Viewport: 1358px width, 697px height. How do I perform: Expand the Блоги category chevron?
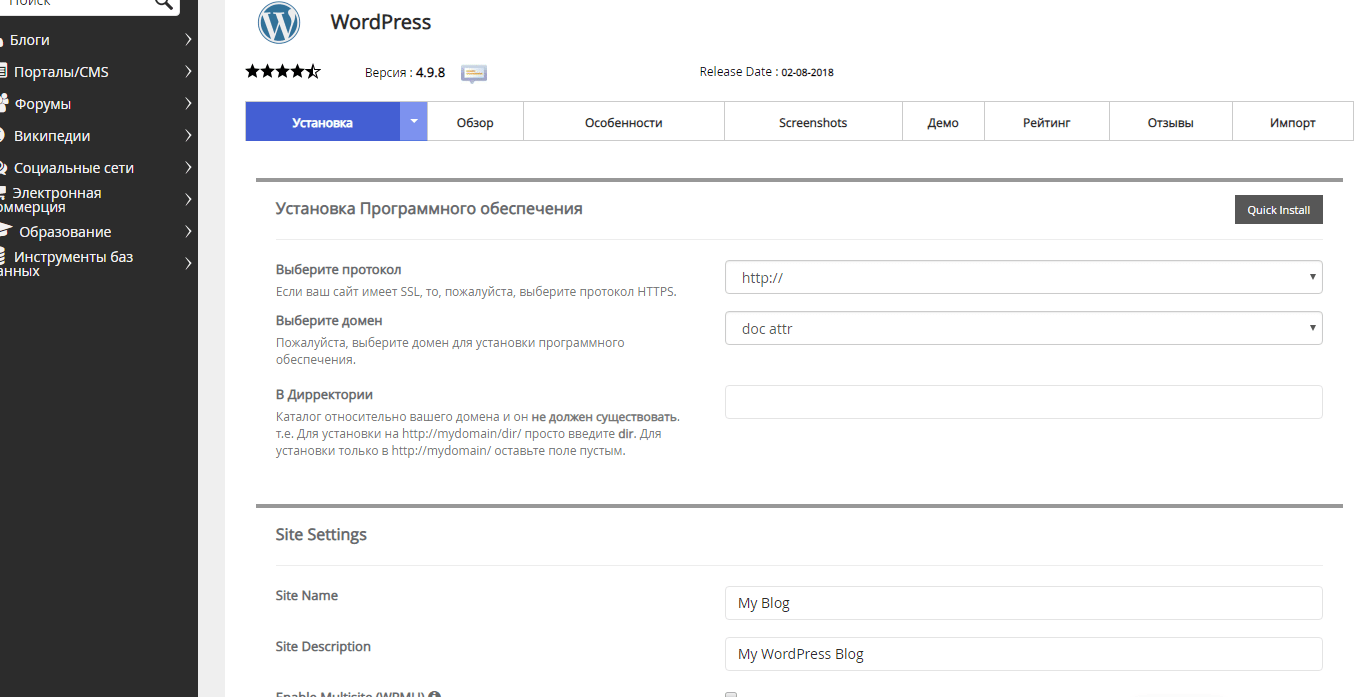188,40
